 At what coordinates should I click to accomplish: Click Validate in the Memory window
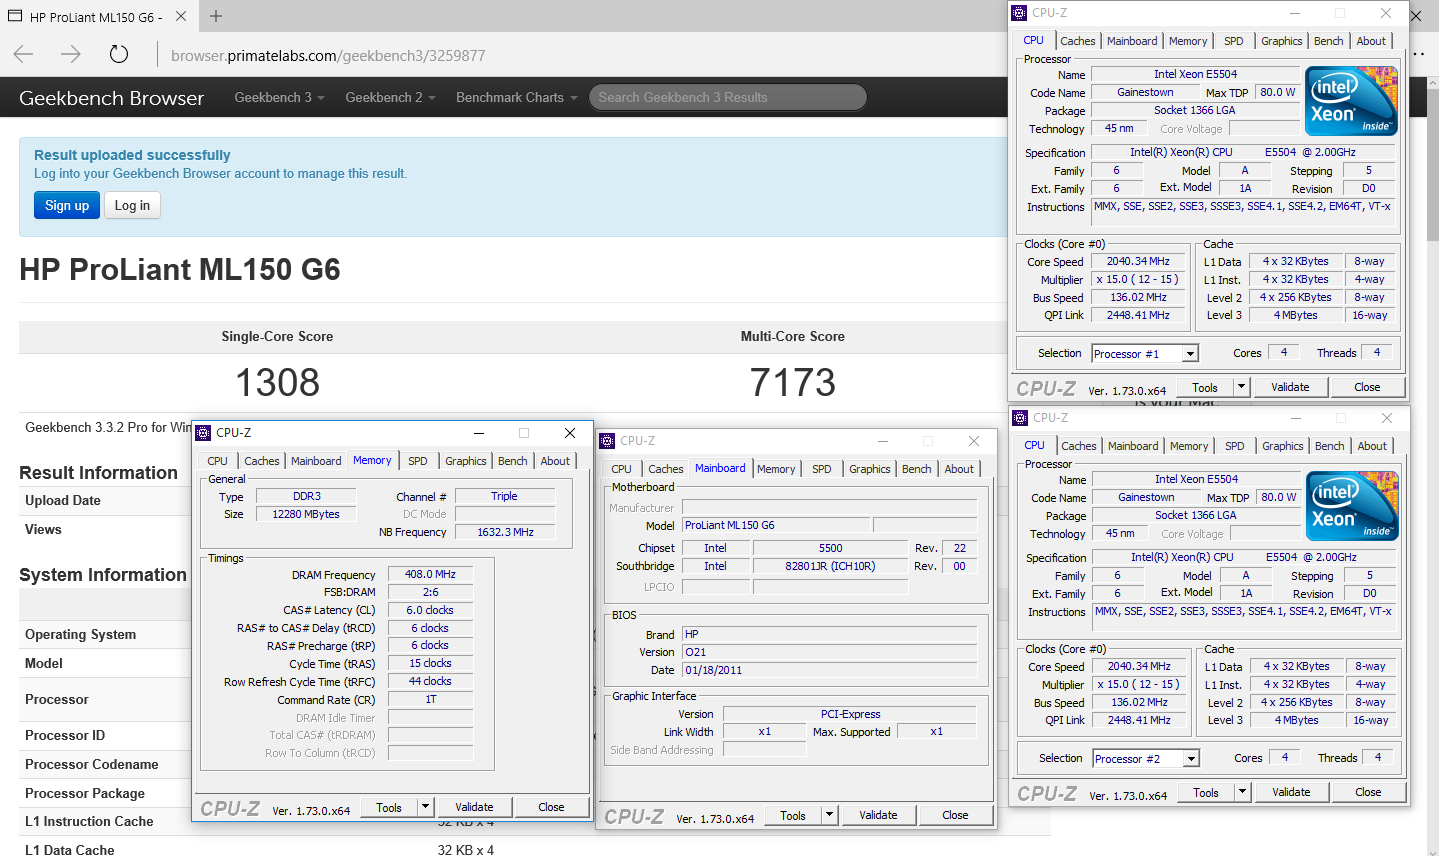(474, 807)
